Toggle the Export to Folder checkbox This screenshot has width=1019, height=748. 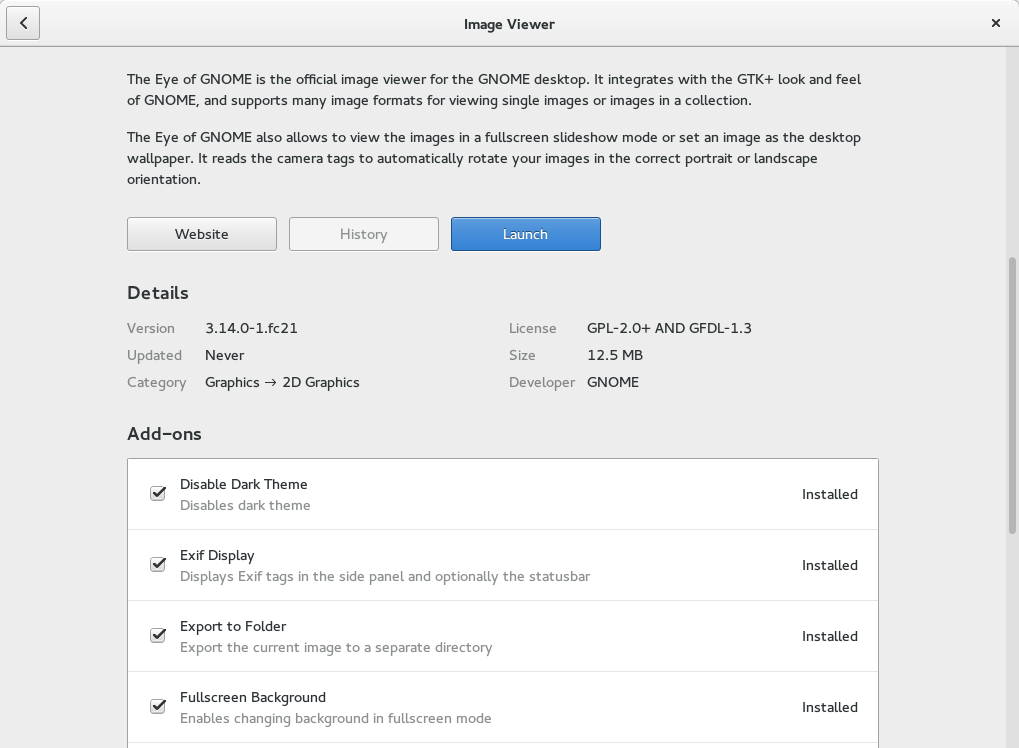pos(158,635)
